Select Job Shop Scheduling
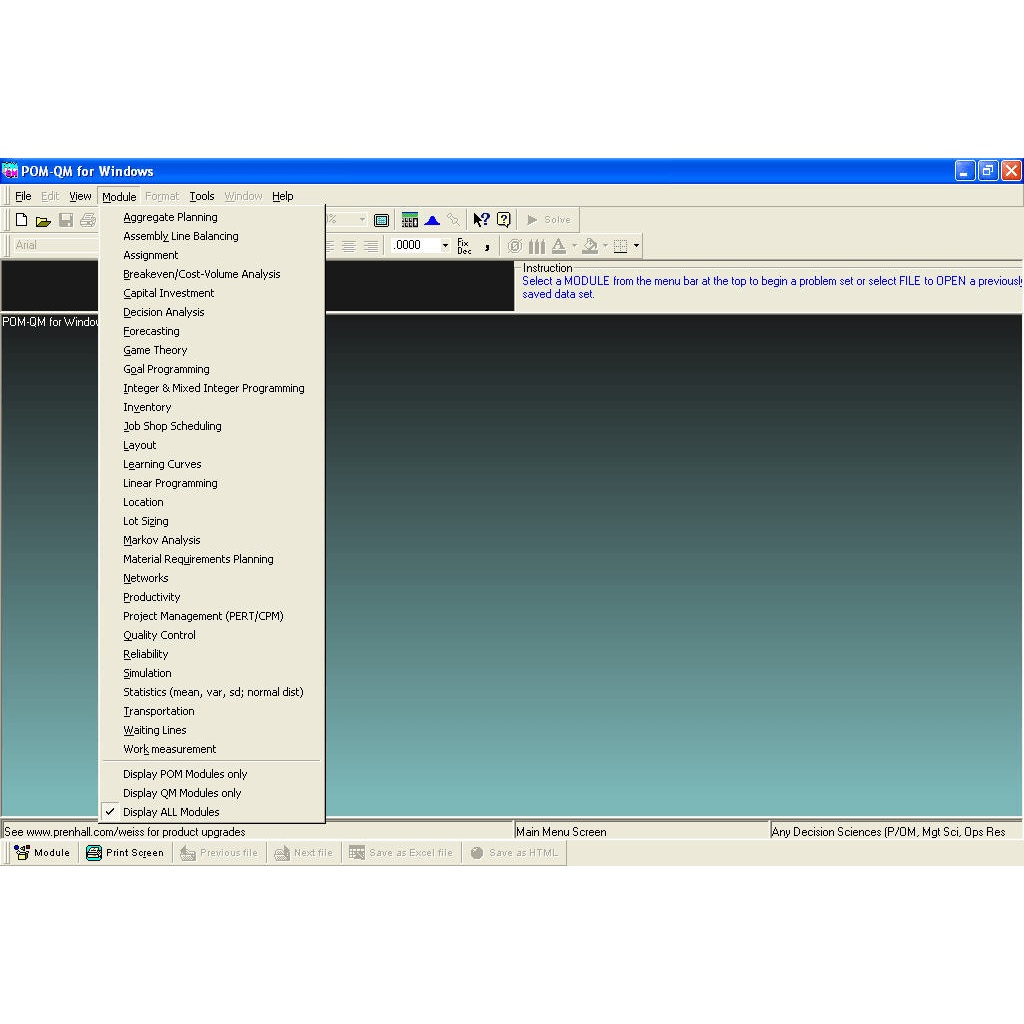The width and height of the screenshot is (1024, 1024). click(x=212, y=426)
